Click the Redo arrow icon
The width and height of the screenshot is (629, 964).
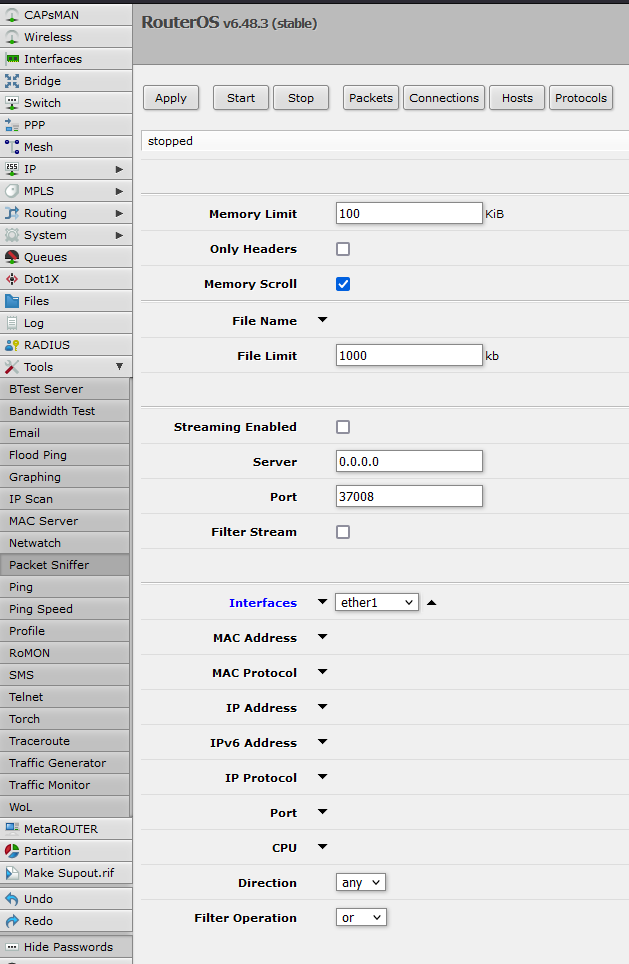(12, 921)
